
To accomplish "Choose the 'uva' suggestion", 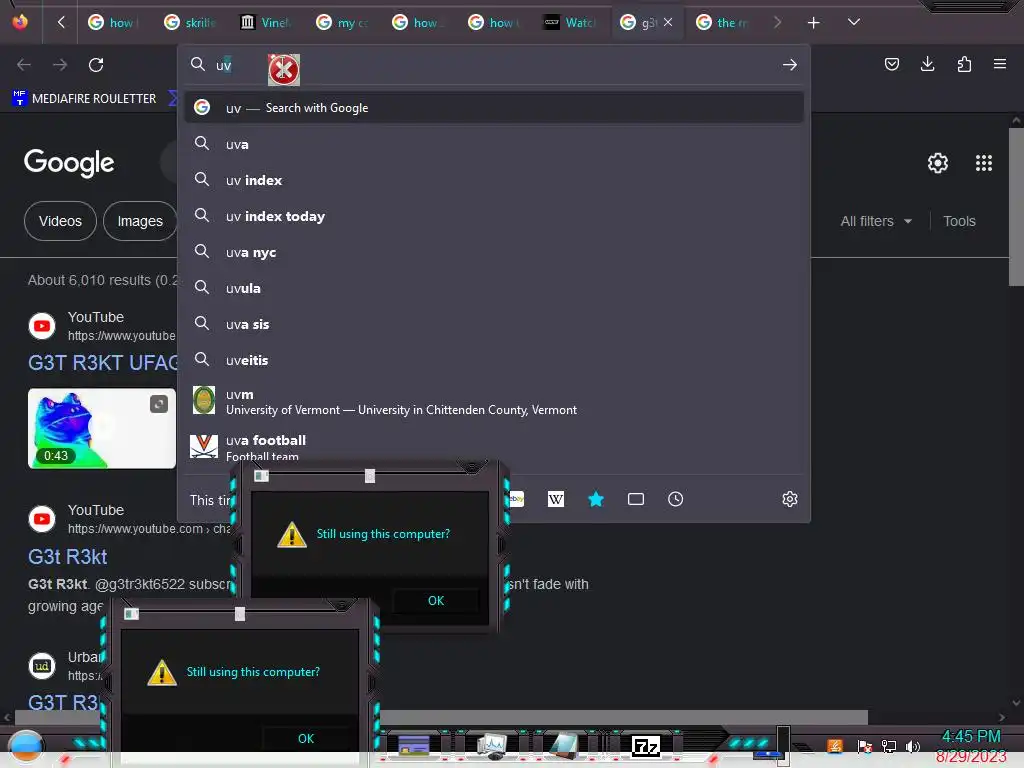I will [x=494, y=144].
